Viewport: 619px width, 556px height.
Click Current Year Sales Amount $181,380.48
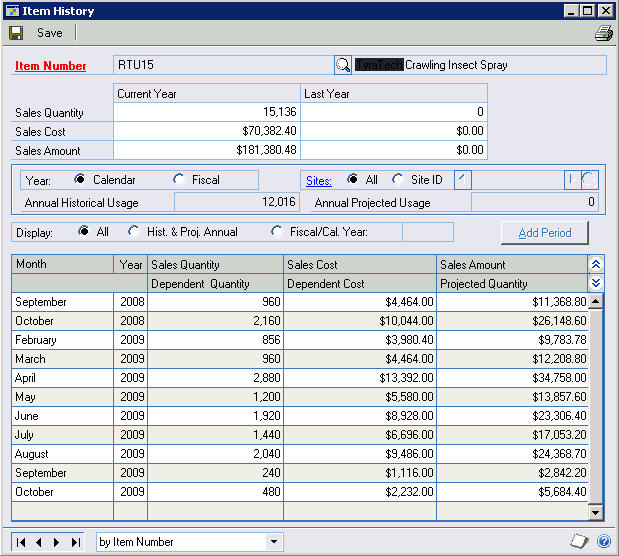[207, 150]
